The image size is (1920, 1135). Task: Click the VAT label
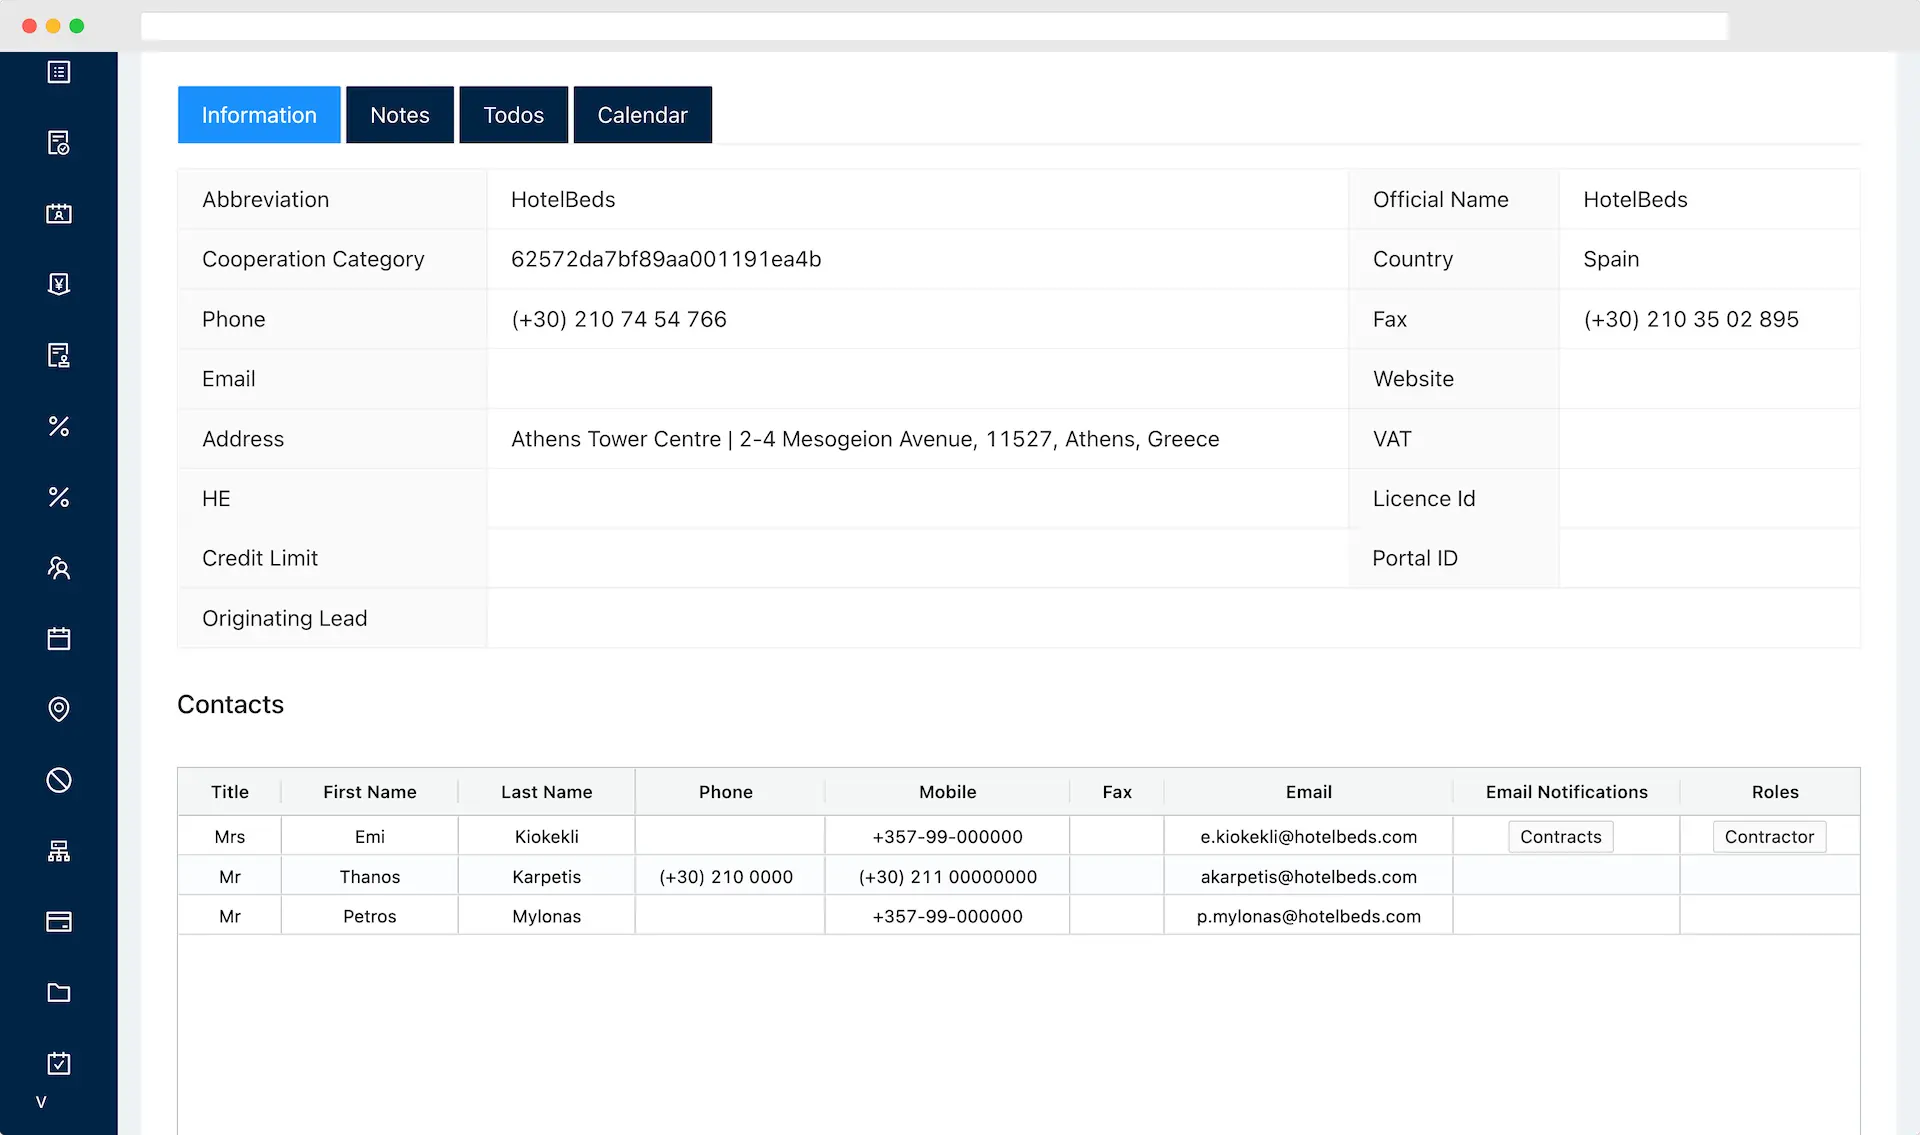tap(1392, 439)
